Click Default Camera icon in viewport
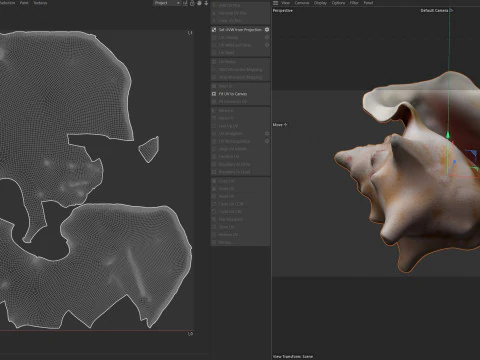Viewport: 480px width, 360px height. pos(451,10)
